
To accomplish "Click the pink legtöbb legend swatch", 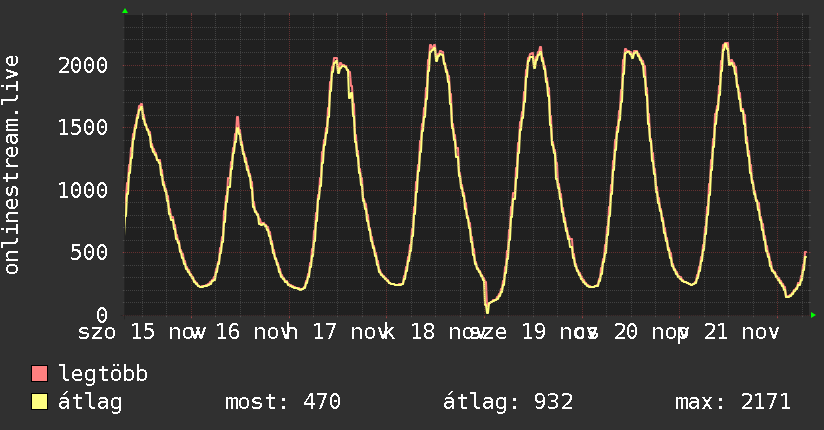I will tap(39, 373).
